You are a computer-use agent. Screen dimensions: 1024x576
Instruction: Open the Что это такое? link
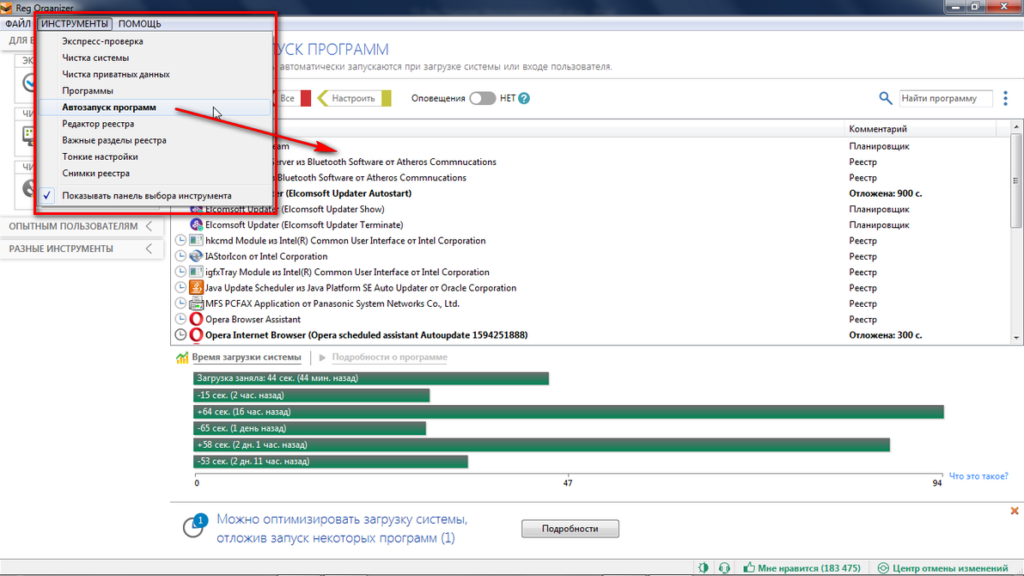(978, 476)
